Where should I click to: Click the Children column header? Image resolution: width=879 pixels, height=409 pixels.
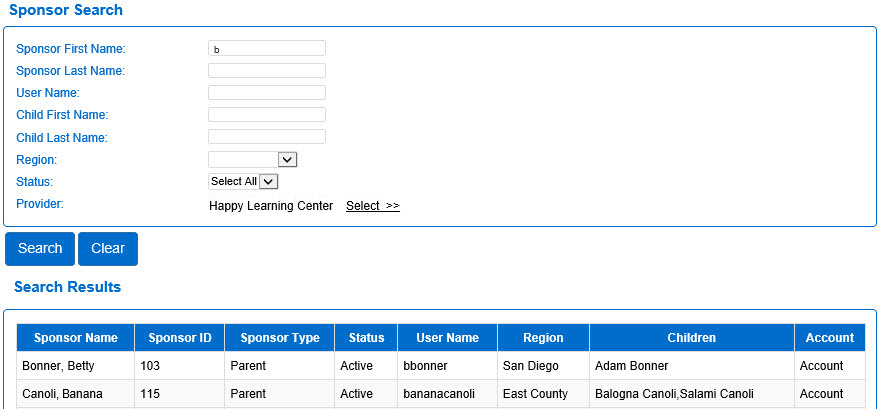[692, 338]
